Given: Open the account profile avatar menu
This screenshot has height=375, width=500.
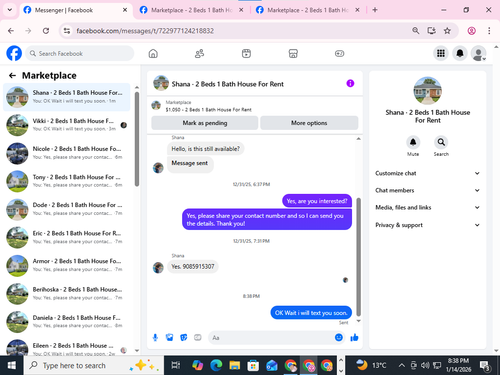Looking at the screenshot, I should [478, 53].
